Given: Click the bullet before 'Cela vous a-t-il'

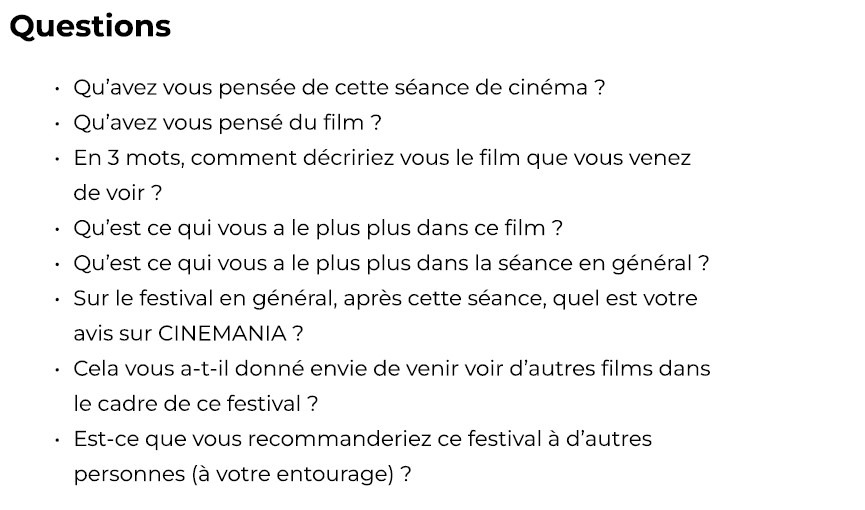Looking at the screenshot, I should [x=58, y=370].
